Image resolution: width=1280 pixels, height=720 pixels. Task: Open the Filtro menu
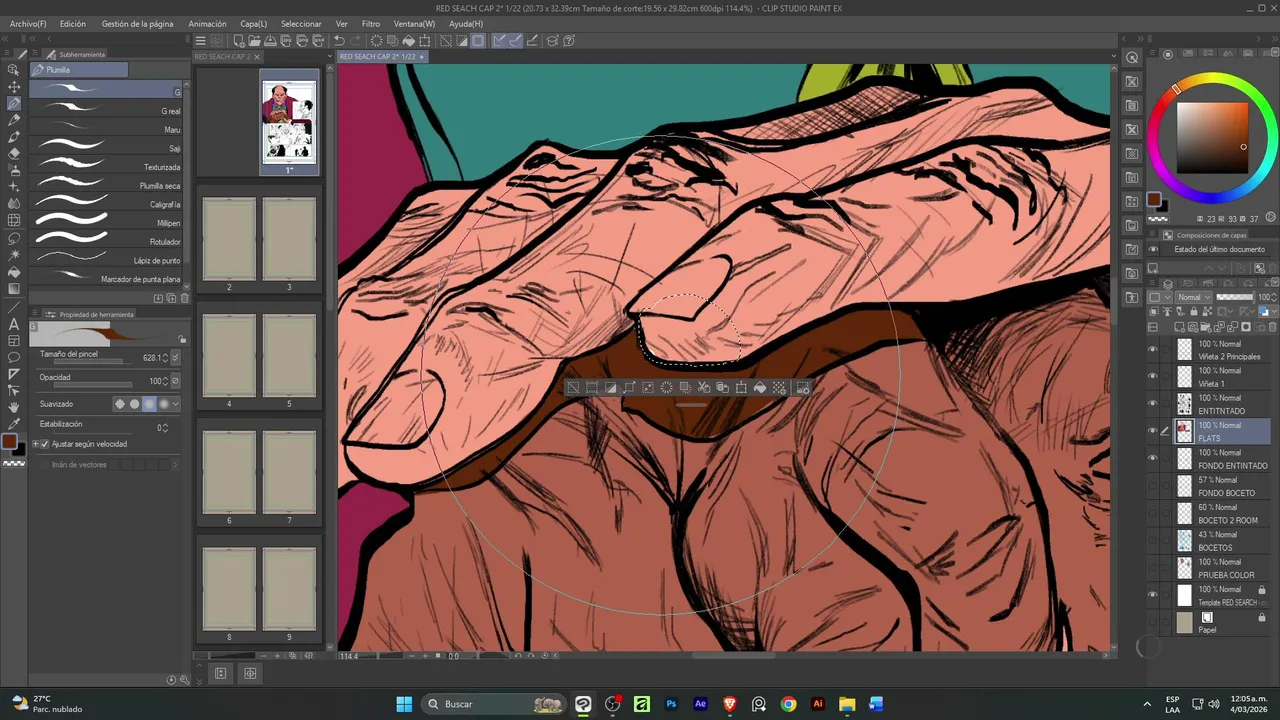(x=371, y=23)
